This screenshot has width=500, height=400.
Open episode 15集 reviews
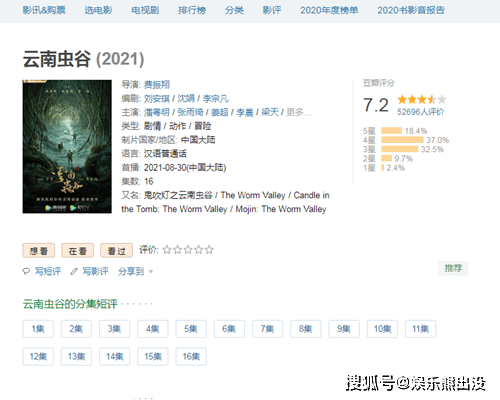(x=153, y=357)
